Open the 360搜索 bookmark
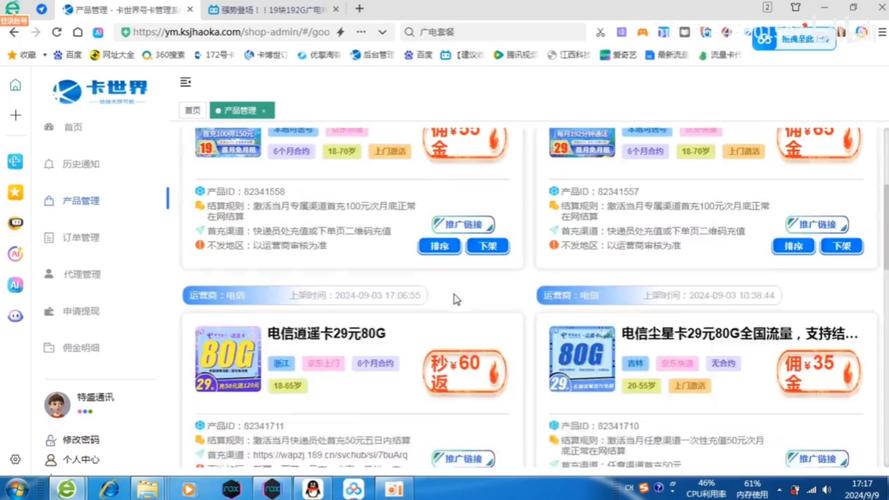 point(164,55)
